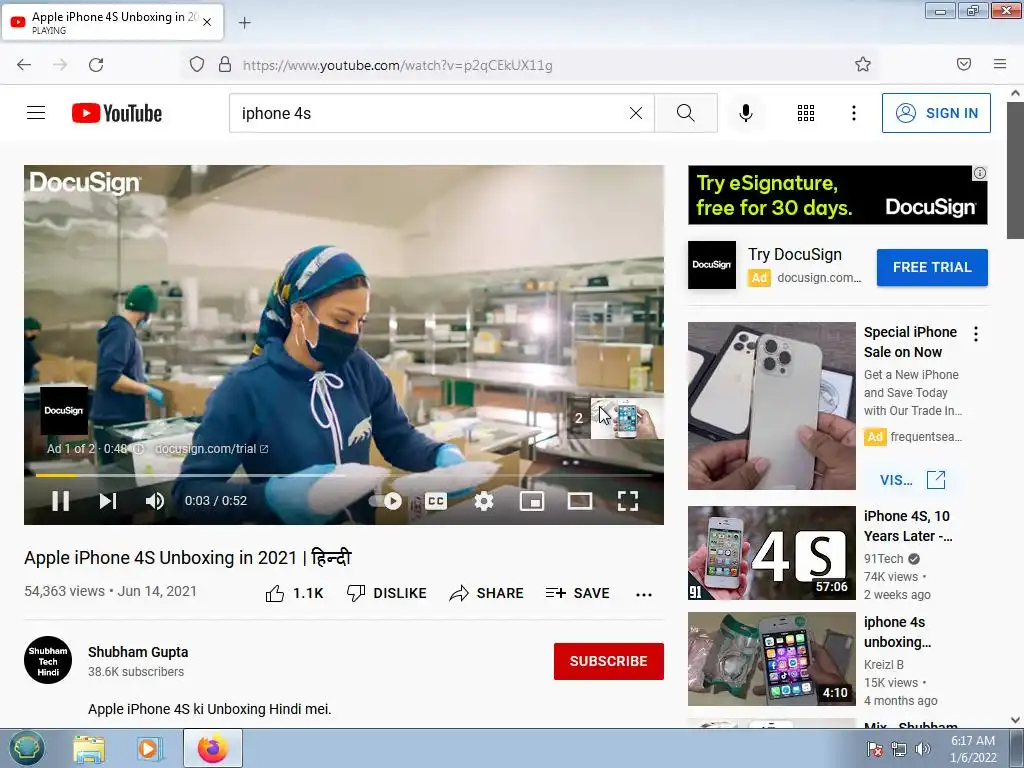1024x768 pixels.
Task: Open the YouTube apps grid
Action: (806, 113)
